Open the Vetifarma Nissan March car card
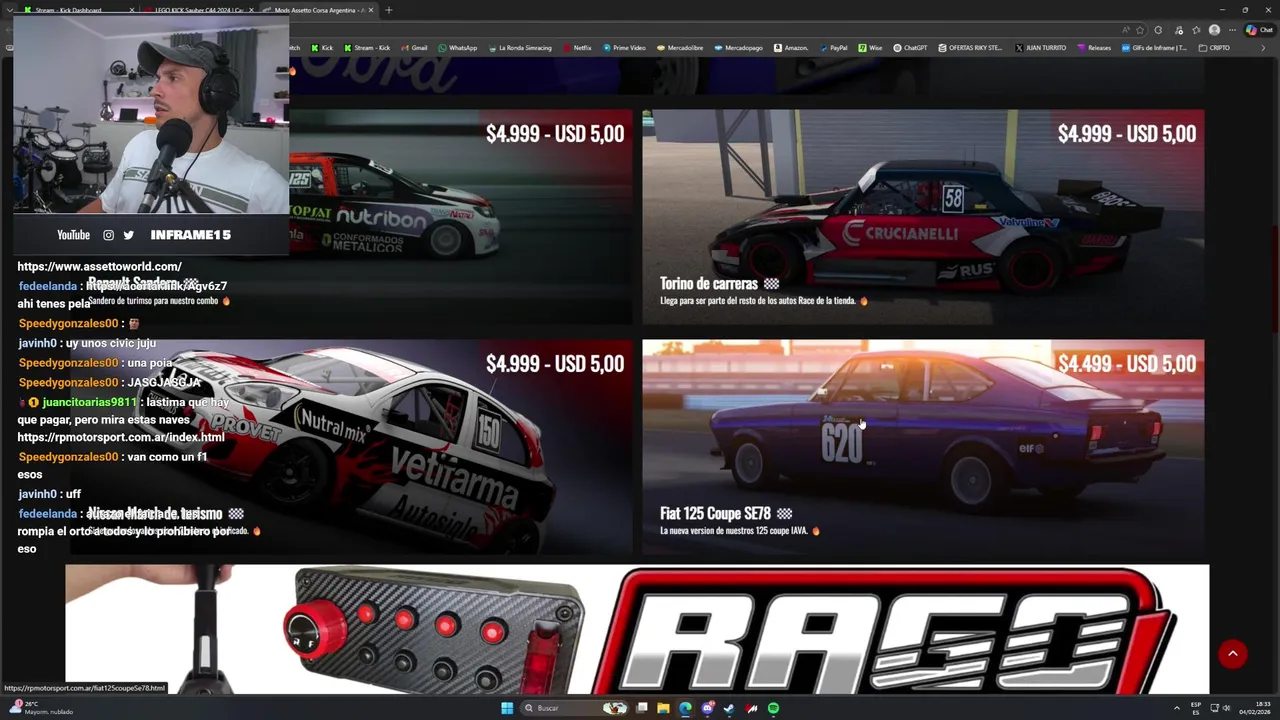 (350, 447)
